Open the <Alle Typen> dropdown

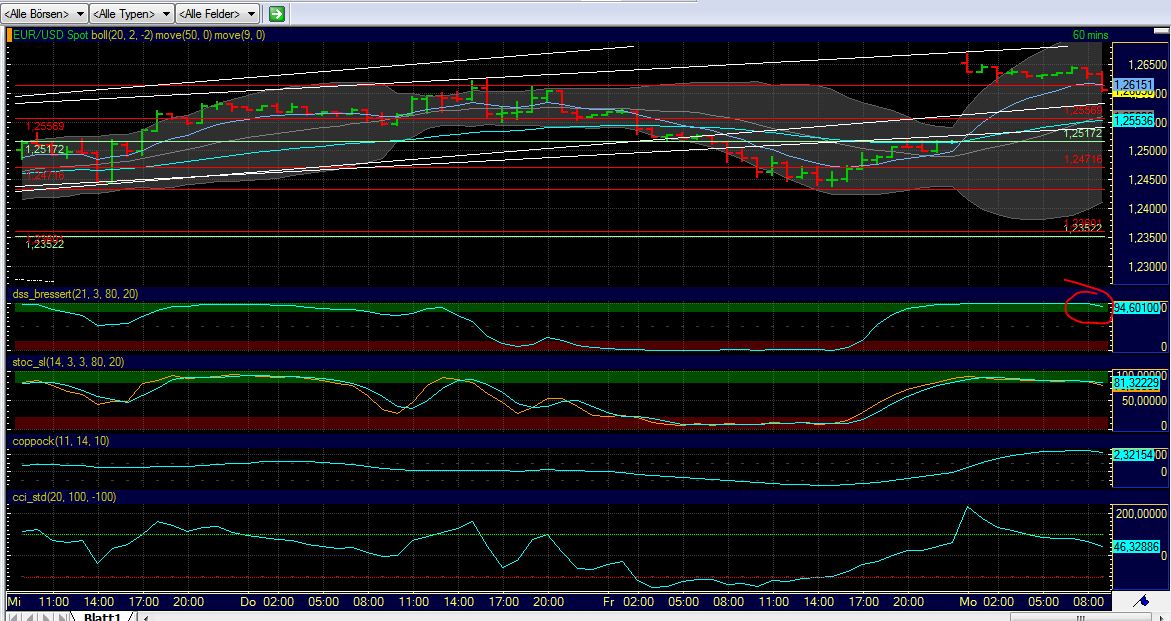click(x=131, y=13)
